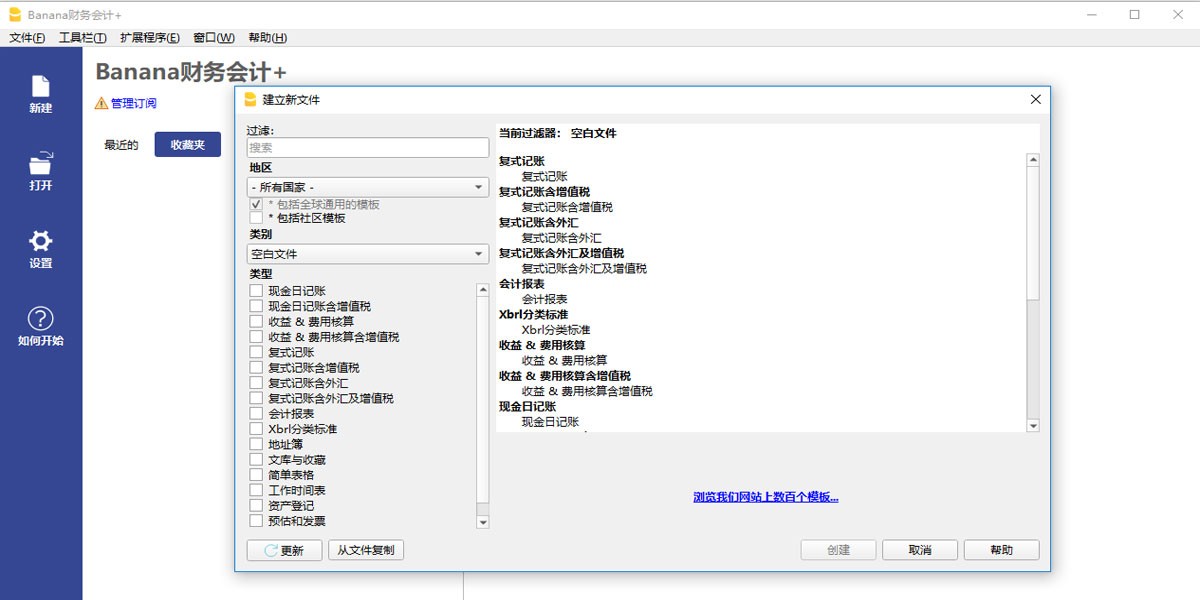This screenshot has height=600, width=1200.
Task: Tick the 复式记账含外汇 checkbox
Action: [x=256, y=383]
